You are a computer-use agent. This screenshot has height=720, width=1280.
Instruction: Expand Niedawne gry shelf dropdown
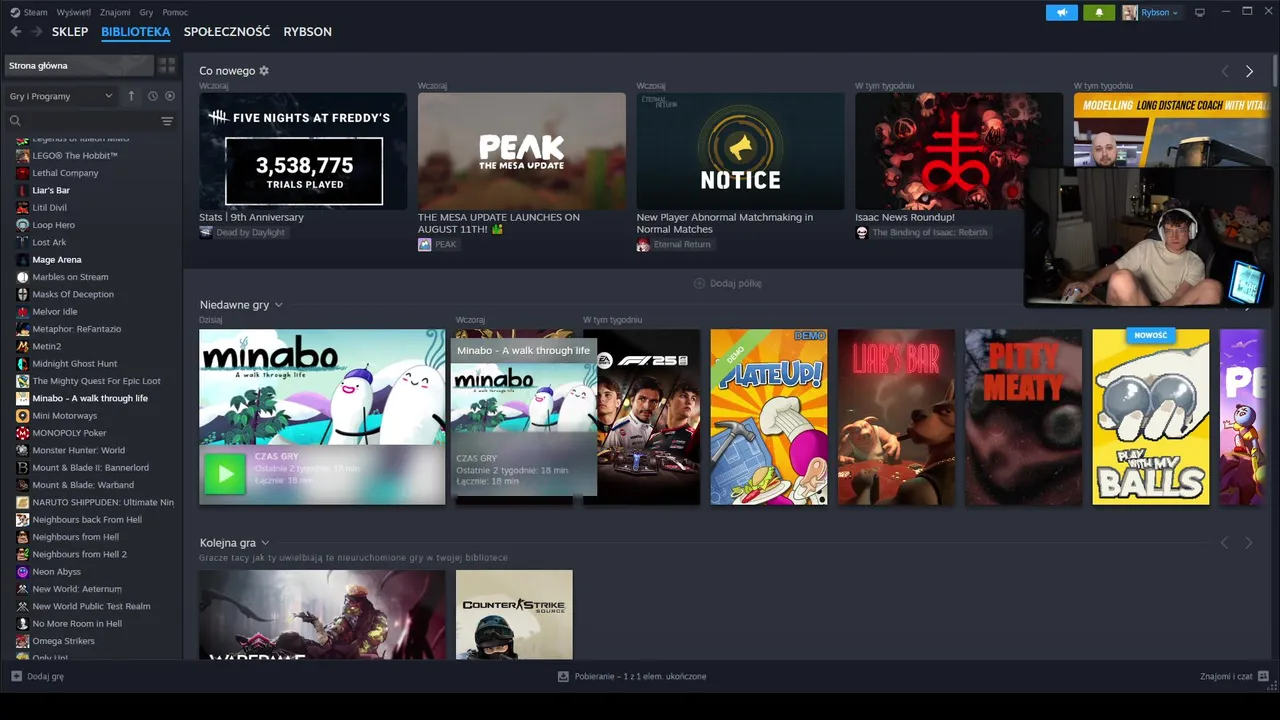pos(279,305)
